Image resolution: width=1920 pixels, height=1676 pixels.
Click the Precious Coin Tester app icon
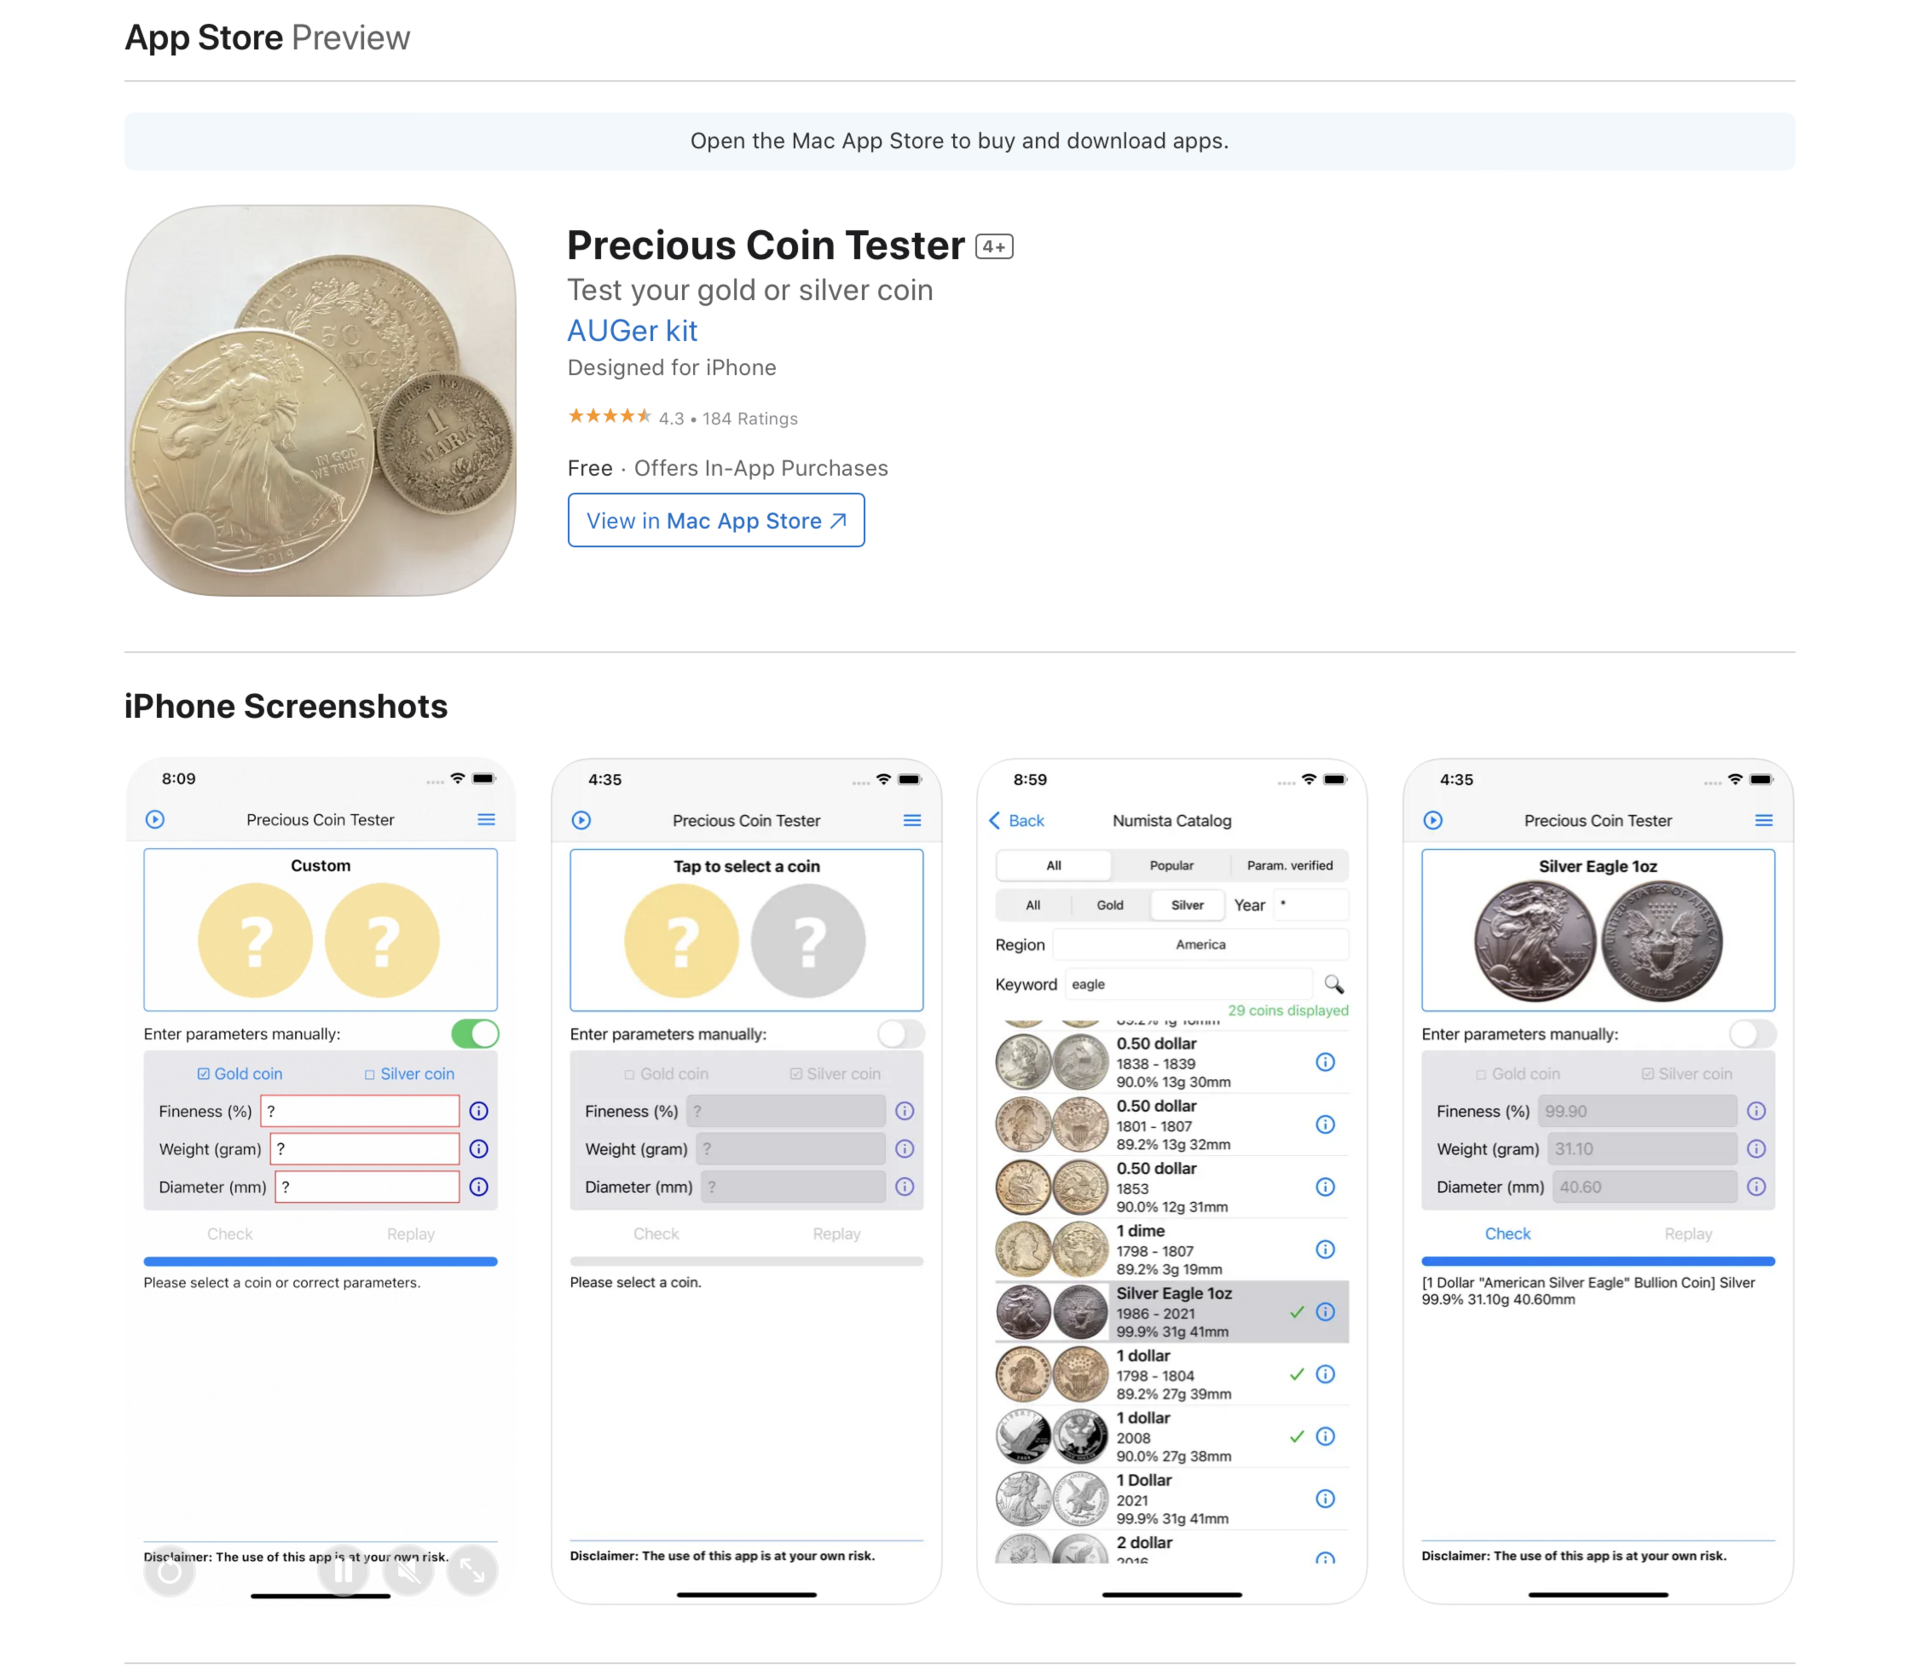(x=320, y=401)
